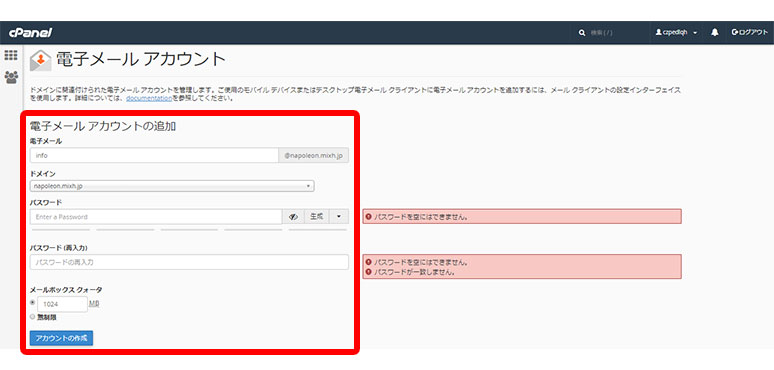Select the 1024 MB quota radio button
This screenshot has height=370, width=774.
tap(33, 302)
